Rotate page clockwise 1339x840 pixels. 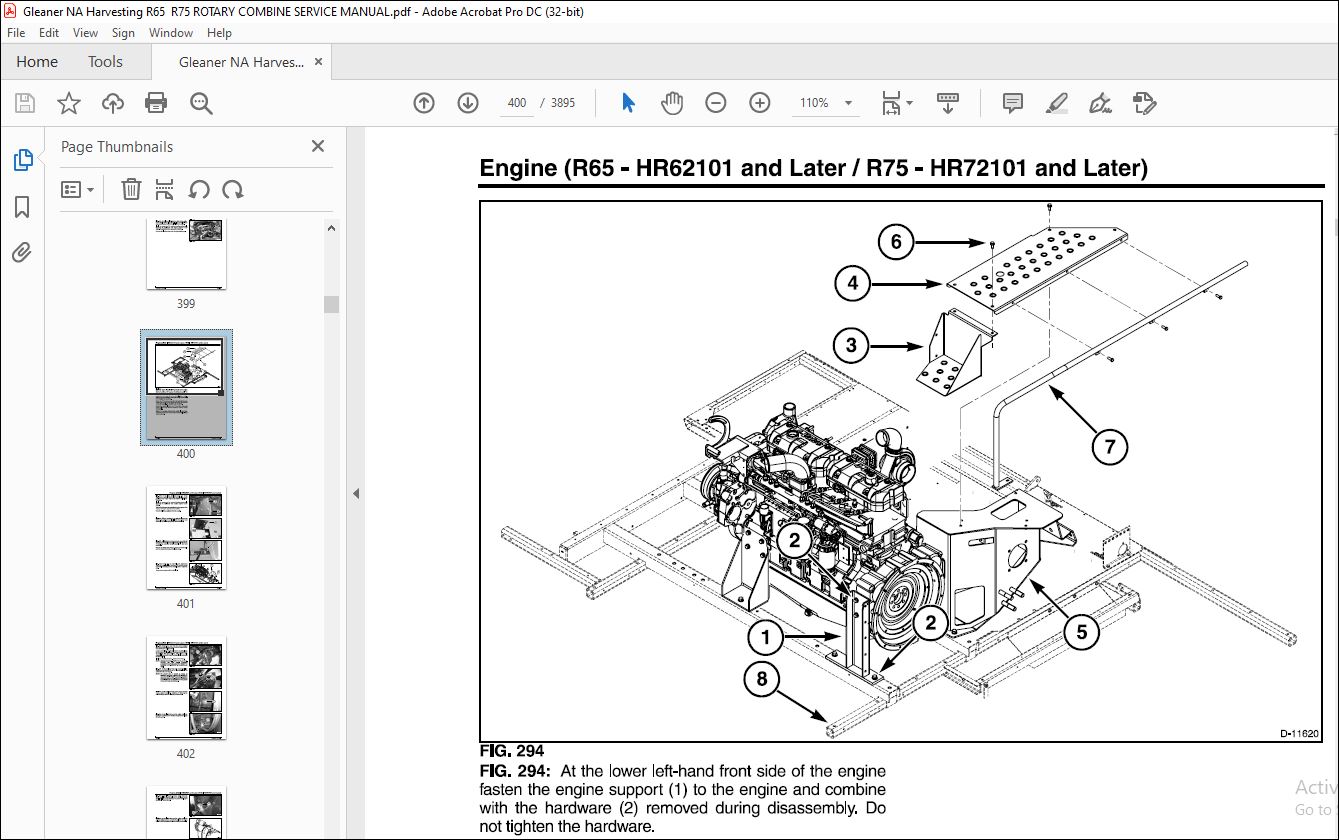pos(233,189)
